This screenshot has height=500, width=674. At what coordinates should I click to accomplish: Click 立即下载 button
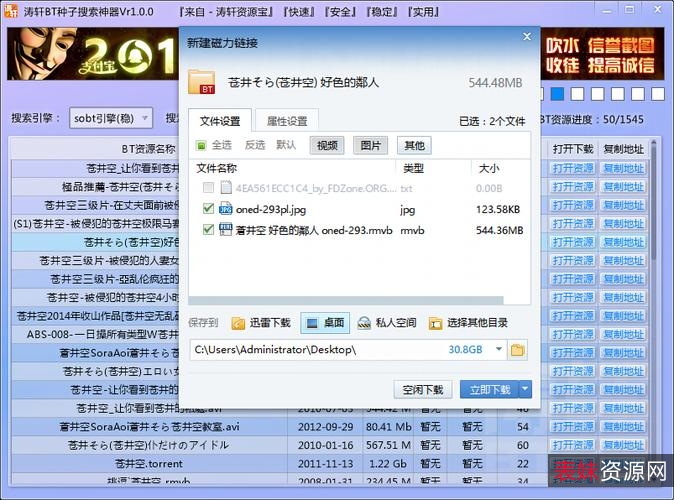click(490, 390)
